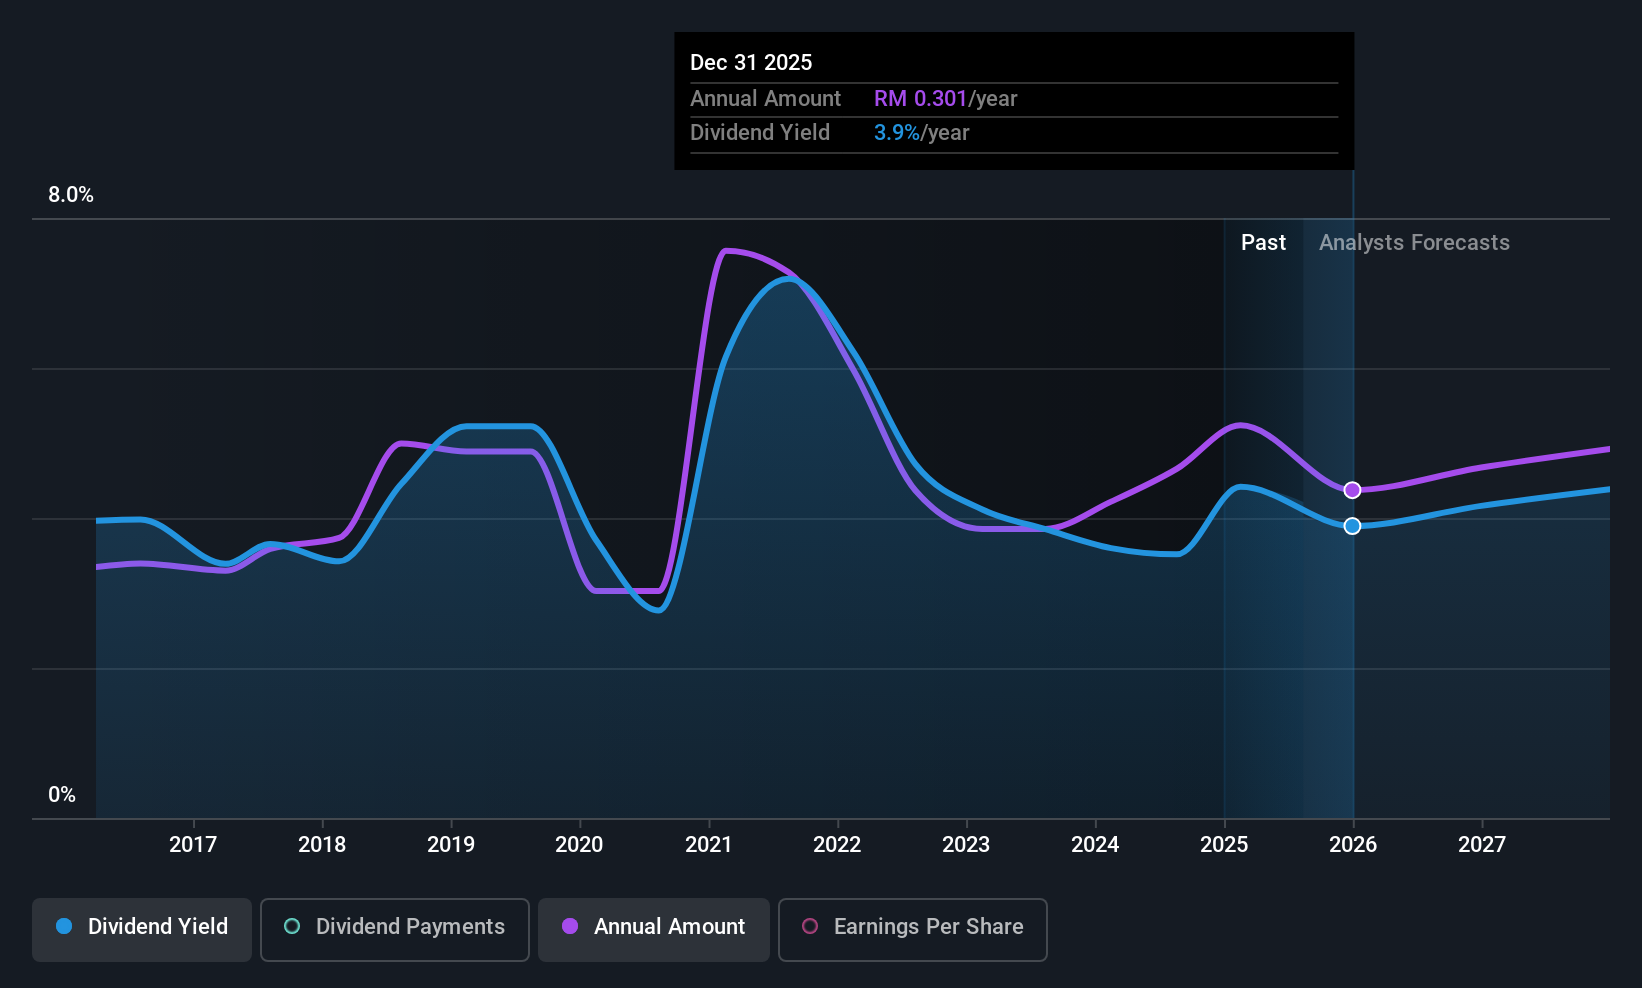Toggle the Earnings Per Share legend button

[x=913, y=930]
